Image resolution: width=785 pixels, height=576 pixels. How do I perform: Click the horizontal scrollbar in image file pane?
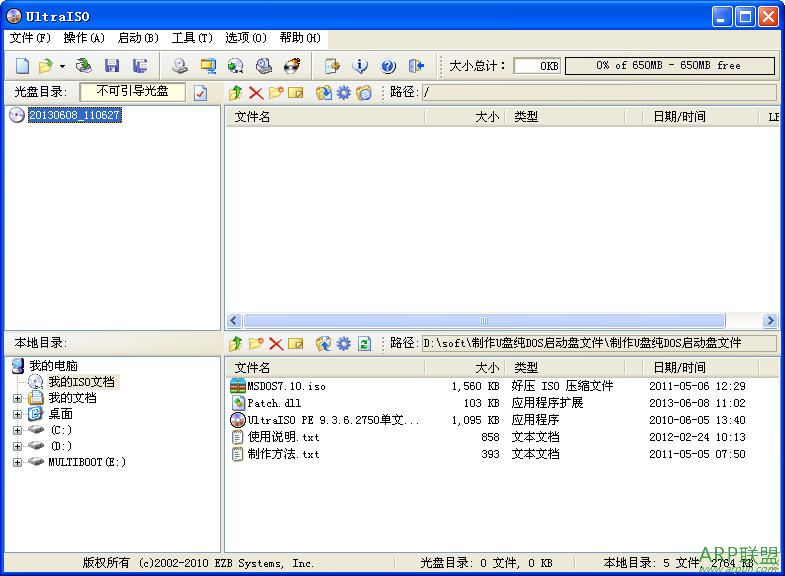(502, 321)
